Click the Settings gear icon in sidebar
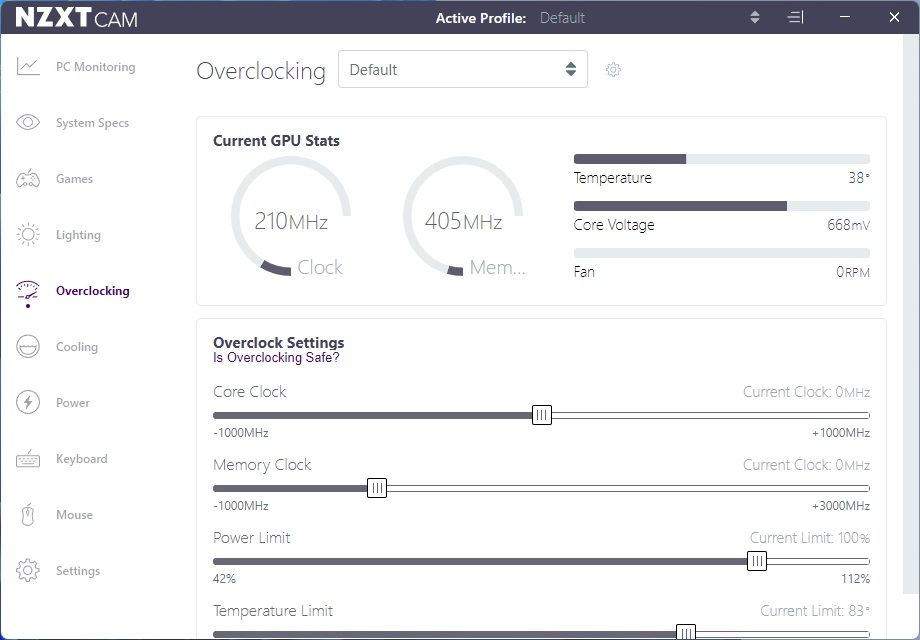Image resolution: width=920 pixels, height=640 pixels. (28, 570)
